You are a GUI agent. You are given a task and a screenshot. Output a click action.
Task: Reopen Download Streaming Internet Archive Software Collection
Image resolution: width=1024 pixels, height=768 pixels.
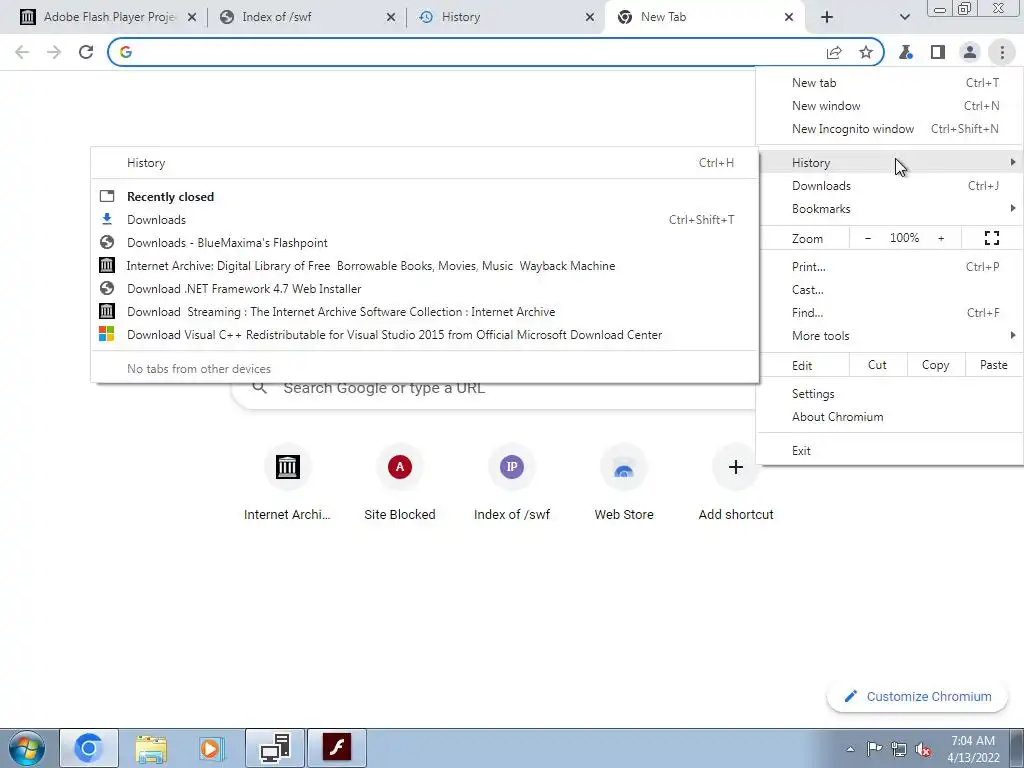424,312
